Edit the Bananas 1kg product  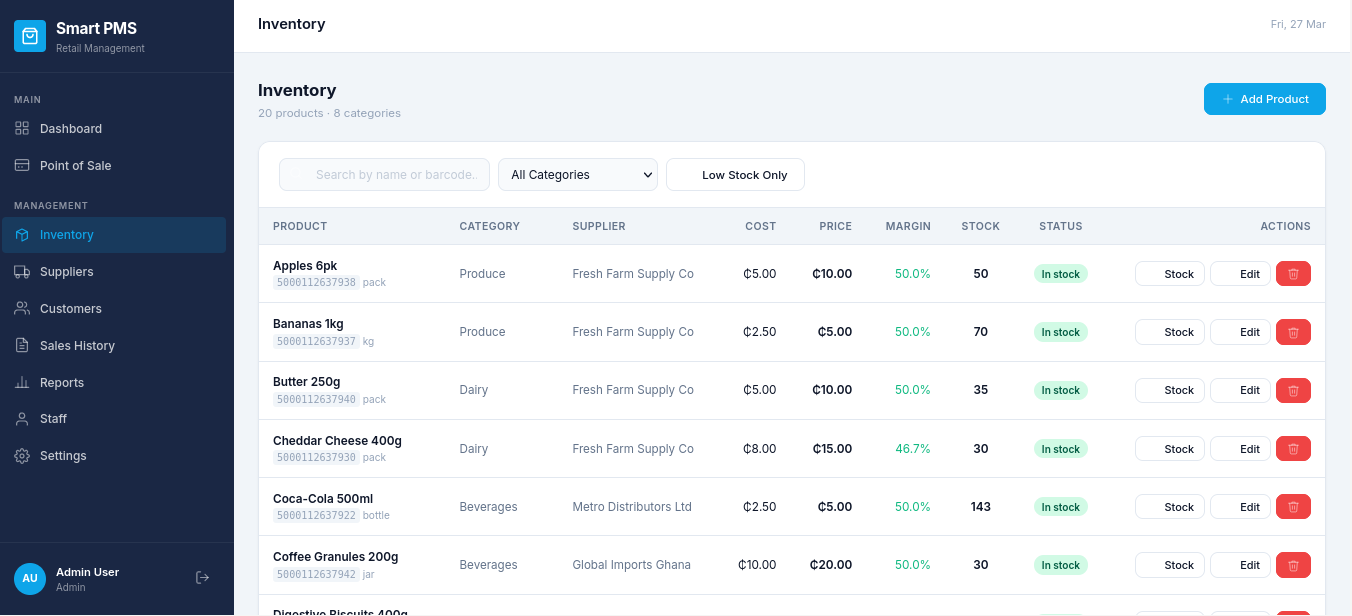[1239, 331]
